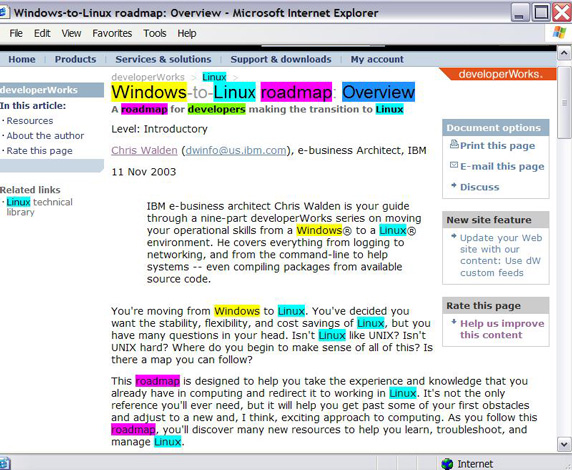Click the Internet Explorer page icon in title bar
Viewport: 572px width, 470px height.
(4, 12)
